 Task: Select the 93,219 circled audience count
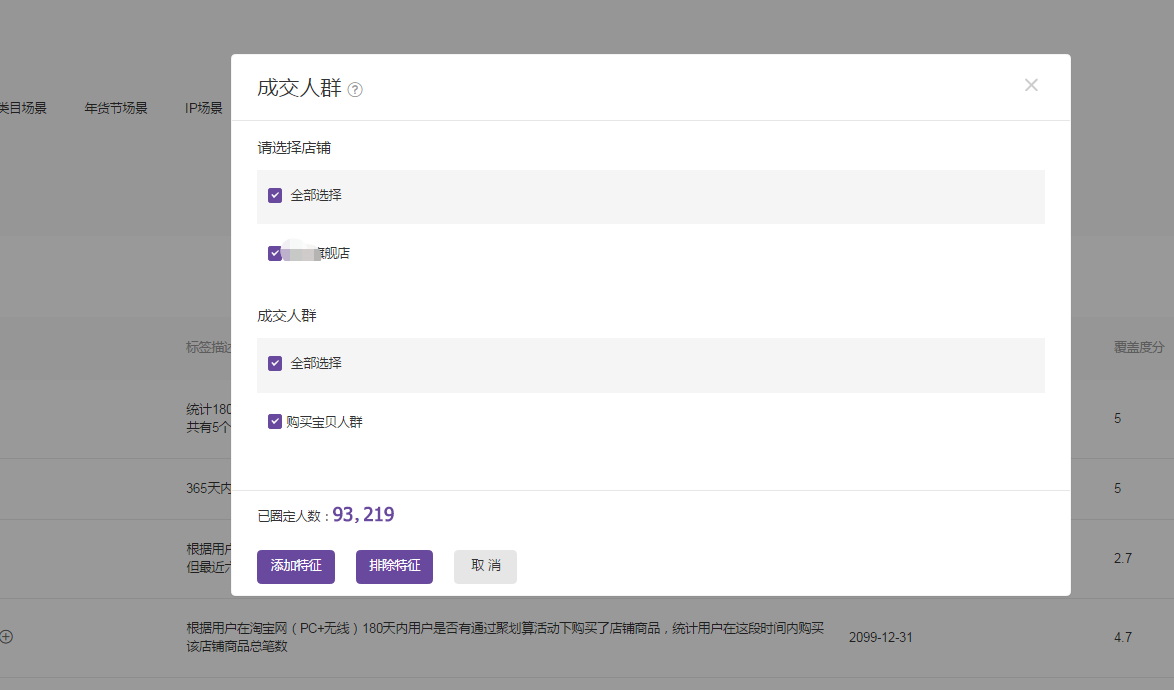[x=363, y=514]
